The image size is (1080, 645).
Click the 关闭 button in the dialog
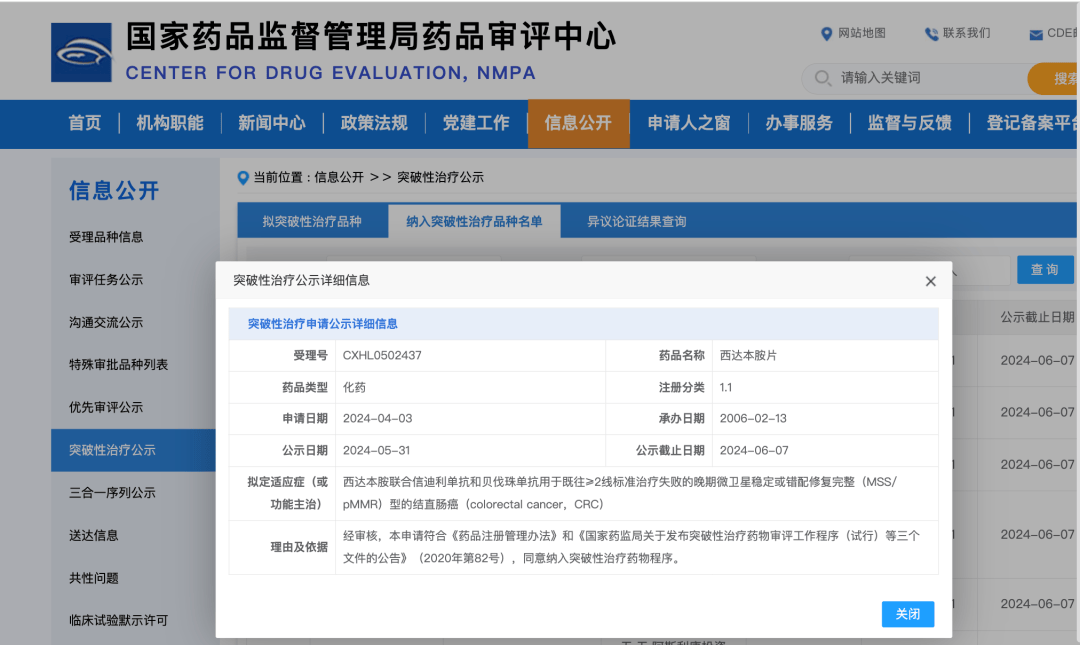(x=907, y=614)
